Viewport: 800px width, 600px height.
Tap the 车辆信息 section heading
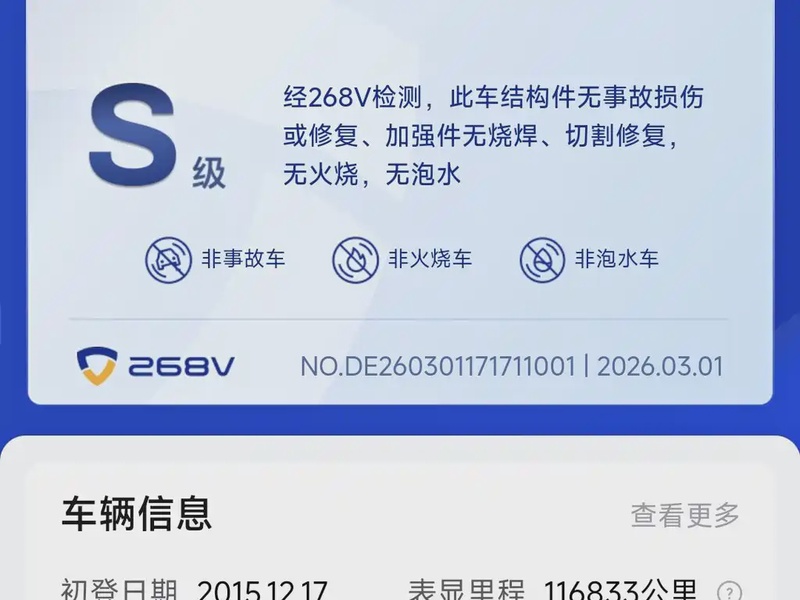tap(137, 514)
